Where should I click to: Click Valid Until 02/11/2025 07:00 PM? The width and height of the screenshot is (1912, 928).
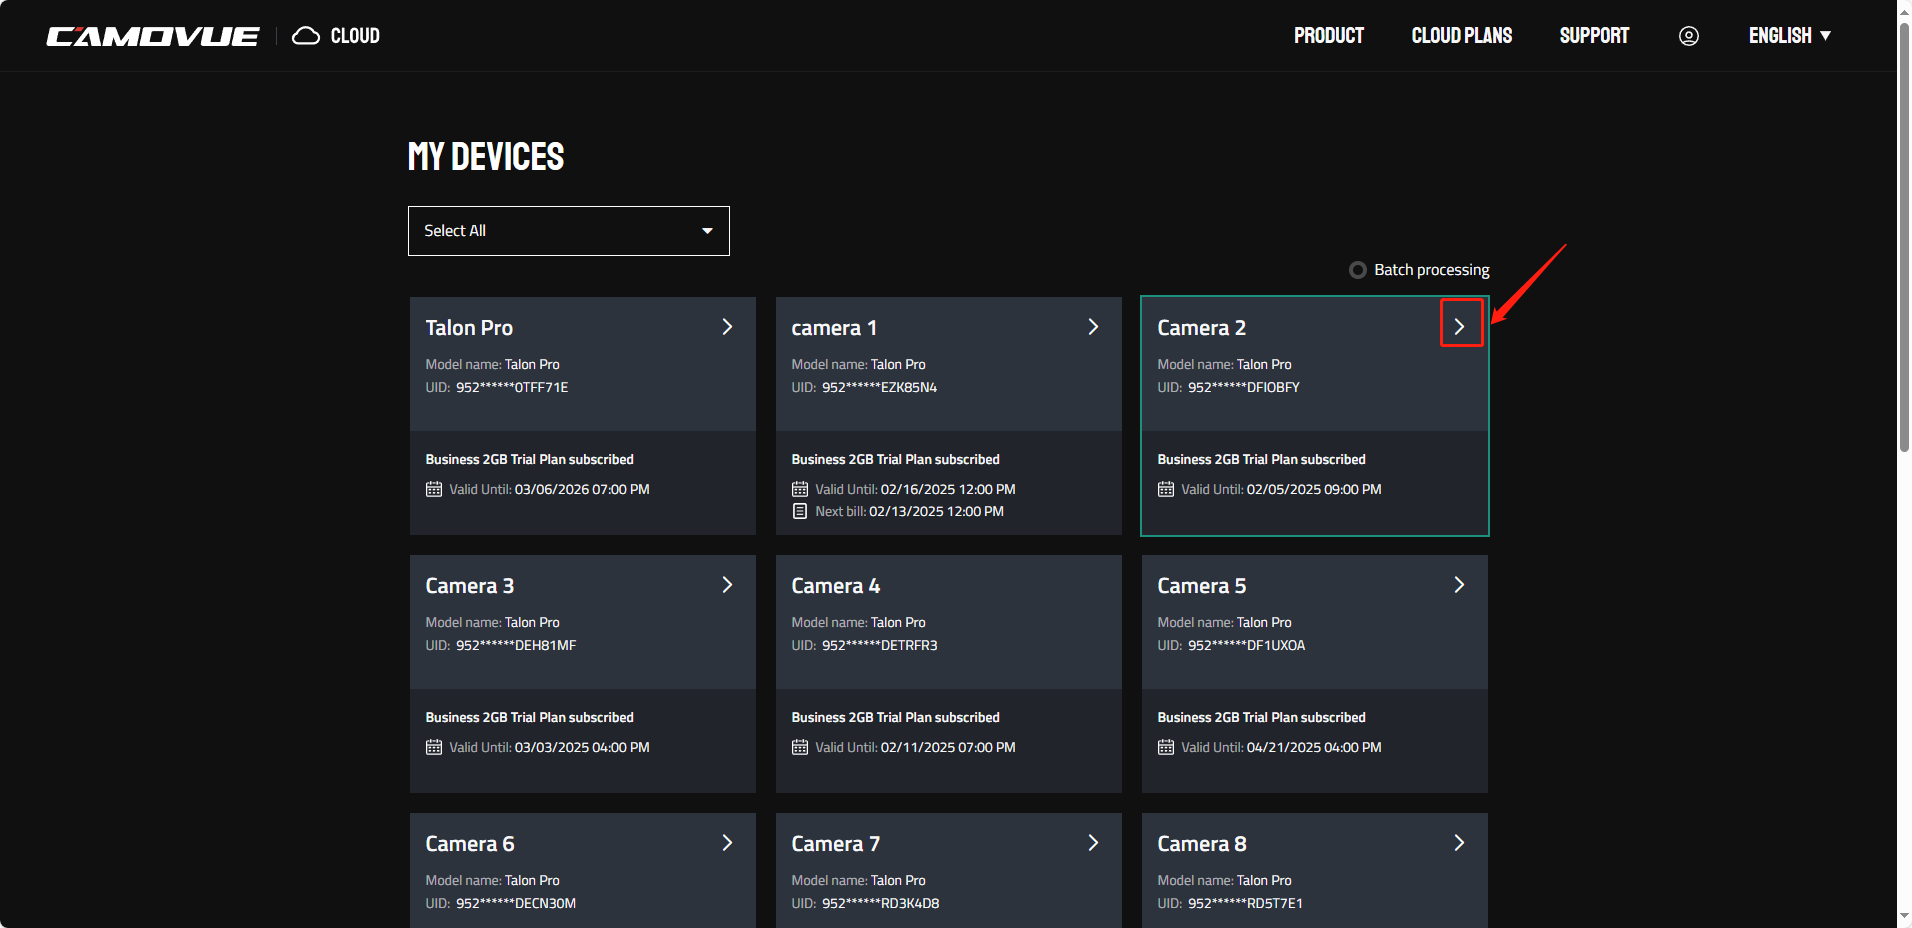915,747
